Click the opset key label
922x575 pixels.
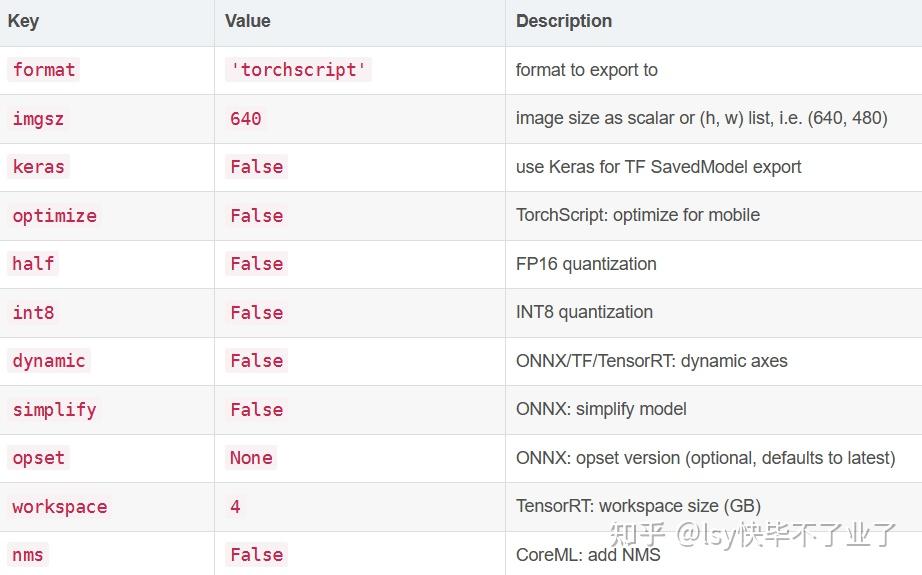pos(38,458)
